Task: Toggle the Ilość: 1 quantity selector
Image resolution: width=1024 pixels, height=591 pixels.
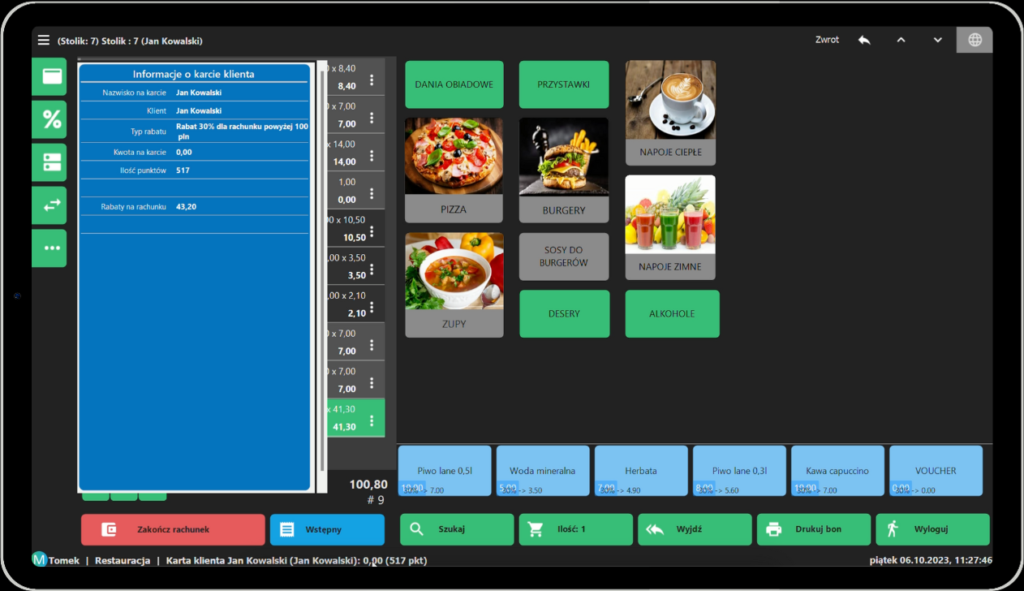Action: tap(575, 529)
